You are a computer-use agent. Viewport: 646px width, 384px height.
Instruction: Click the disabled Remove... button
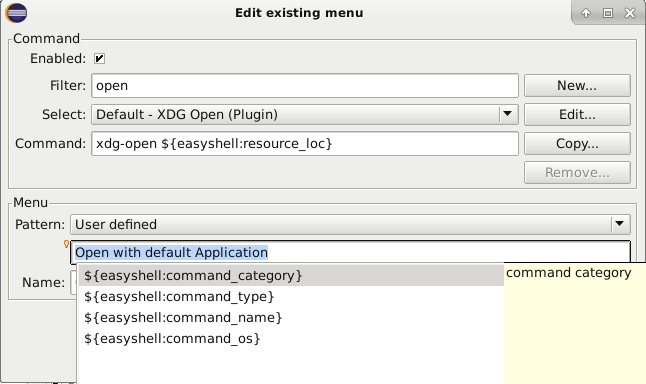click(577, 172)
